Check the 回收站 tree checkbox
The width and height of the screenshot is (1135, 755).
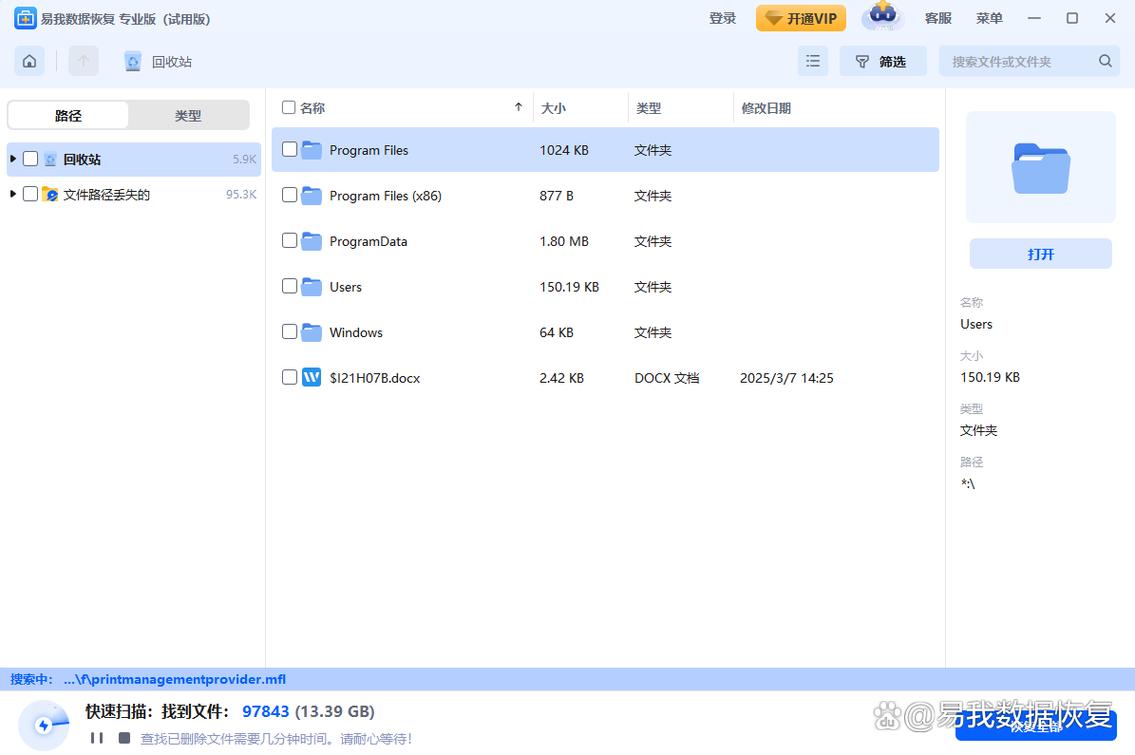click(x=30, y=159)
